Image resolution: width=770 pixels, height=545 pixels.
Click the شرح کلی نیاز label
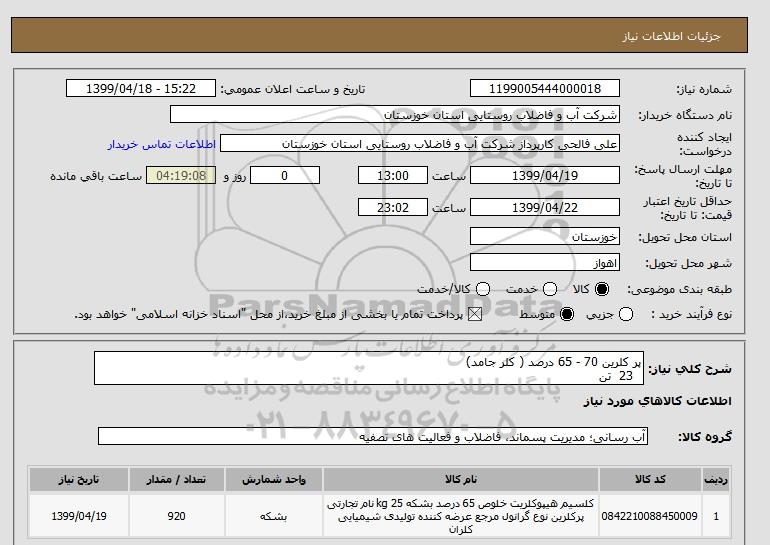click(x=690, y=369)
